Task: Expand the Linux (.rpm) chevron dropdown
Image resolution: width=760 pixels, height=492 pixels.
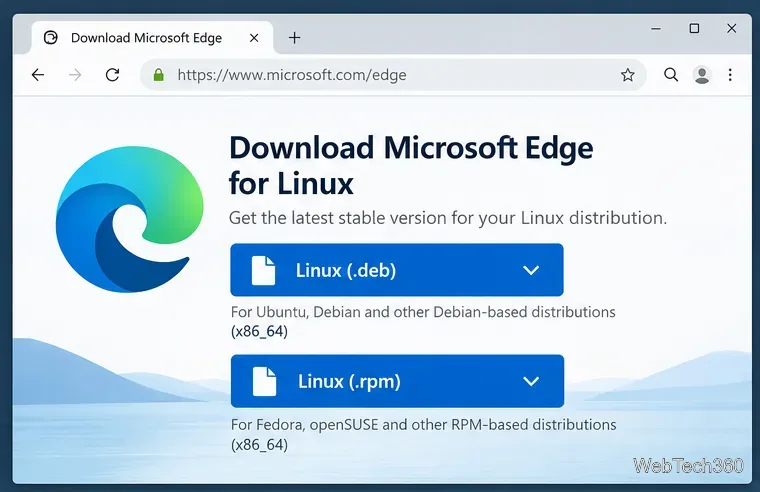Action: (x=531, y=381)
